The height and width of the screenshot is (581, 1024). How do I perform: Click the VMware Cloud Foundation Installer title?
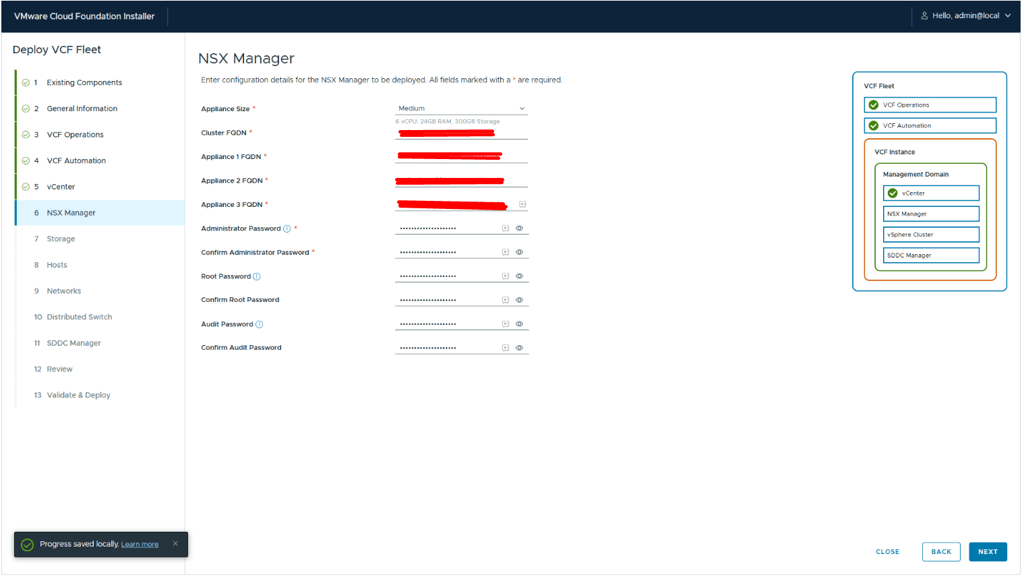pyautogui.click(x=84, y=16)
